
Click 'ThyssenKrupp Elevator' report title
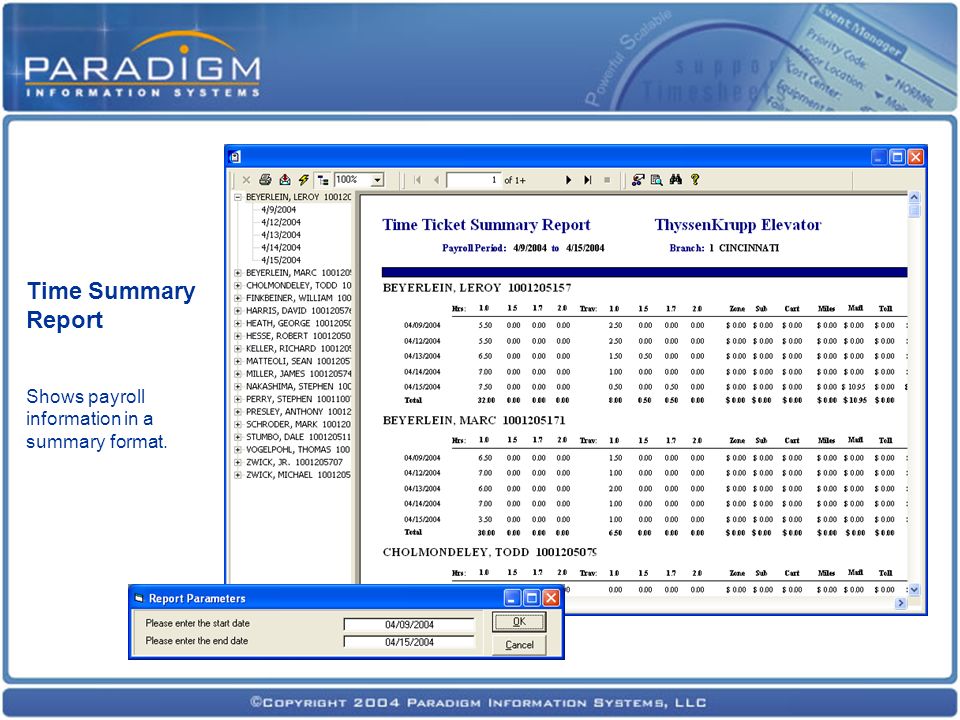pos(738,225)
